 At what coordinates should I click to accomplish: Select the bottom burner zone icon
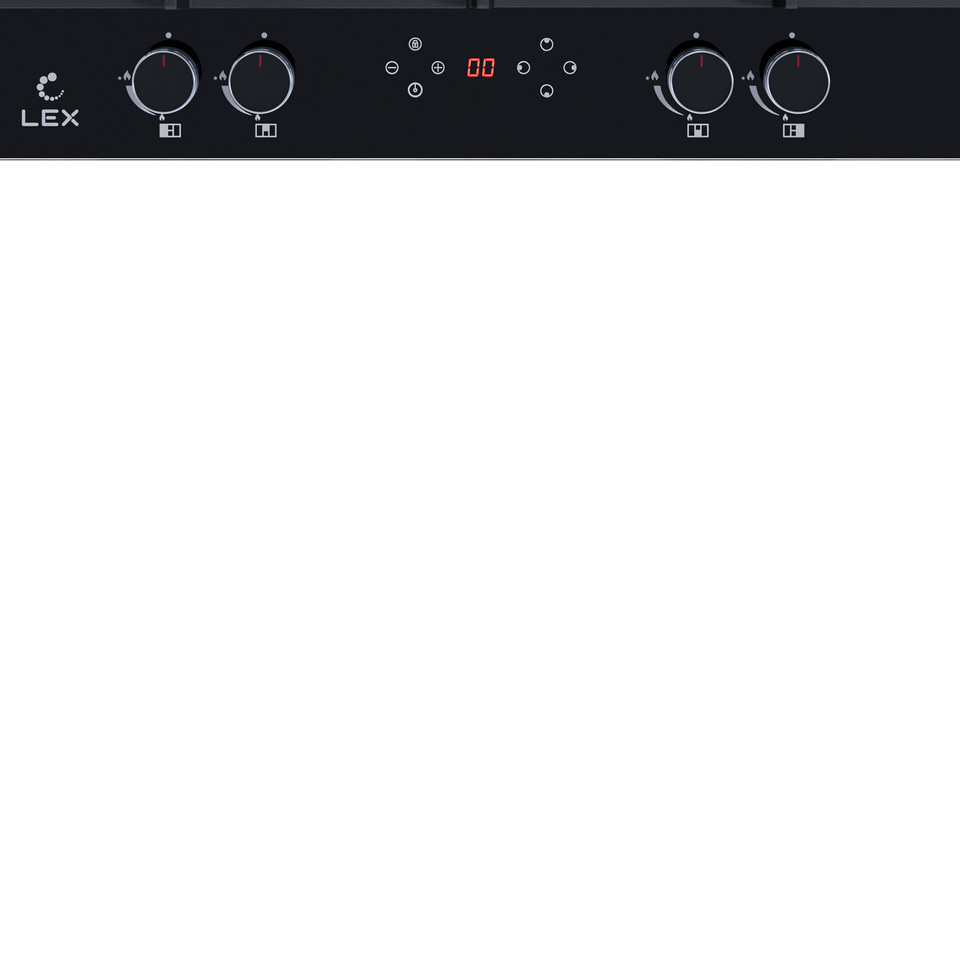tap(547, 91)
